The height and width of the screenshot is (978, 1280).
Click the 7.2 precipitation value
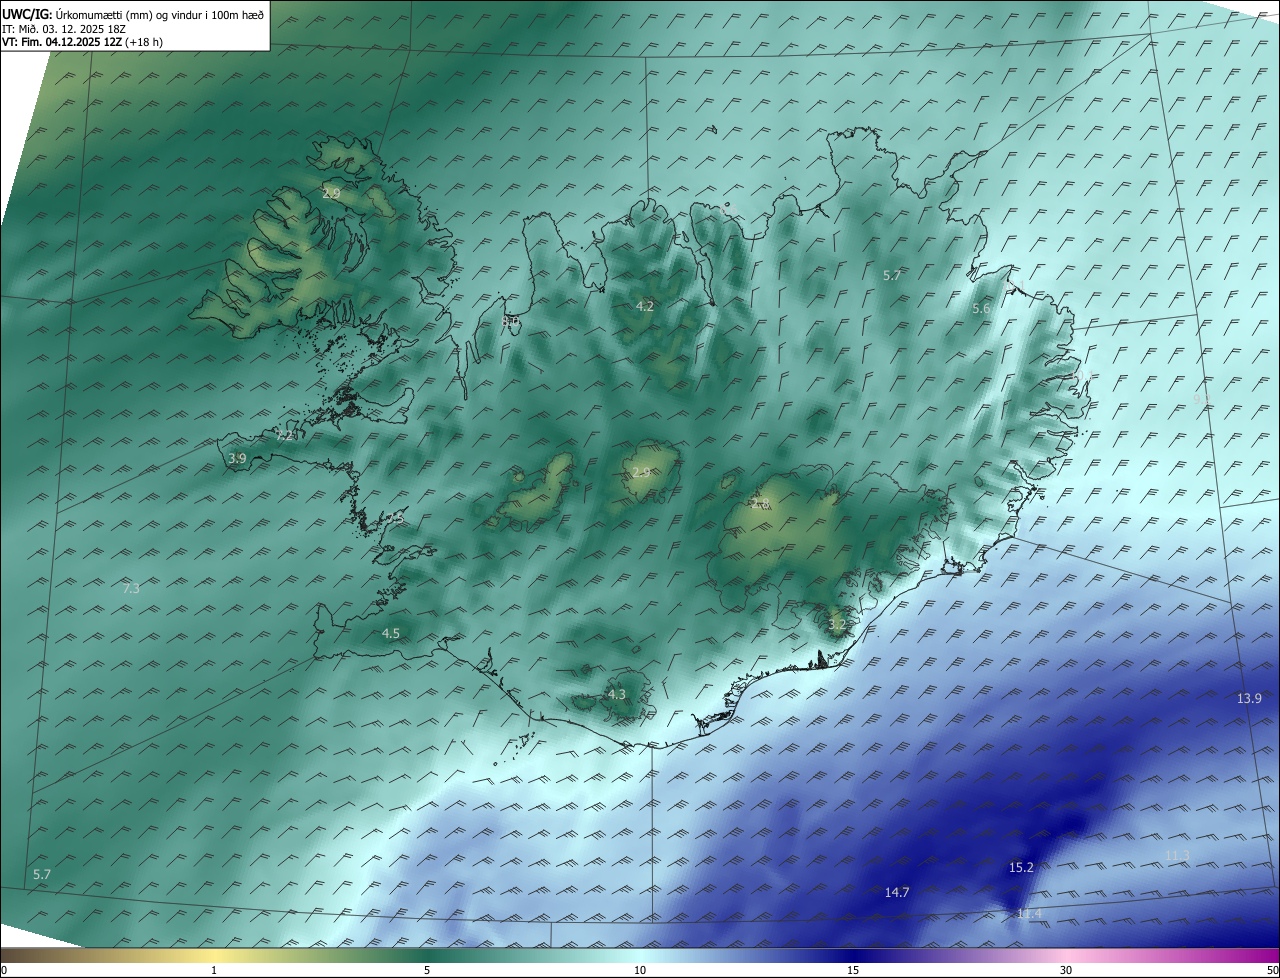(x=284, y=436)
